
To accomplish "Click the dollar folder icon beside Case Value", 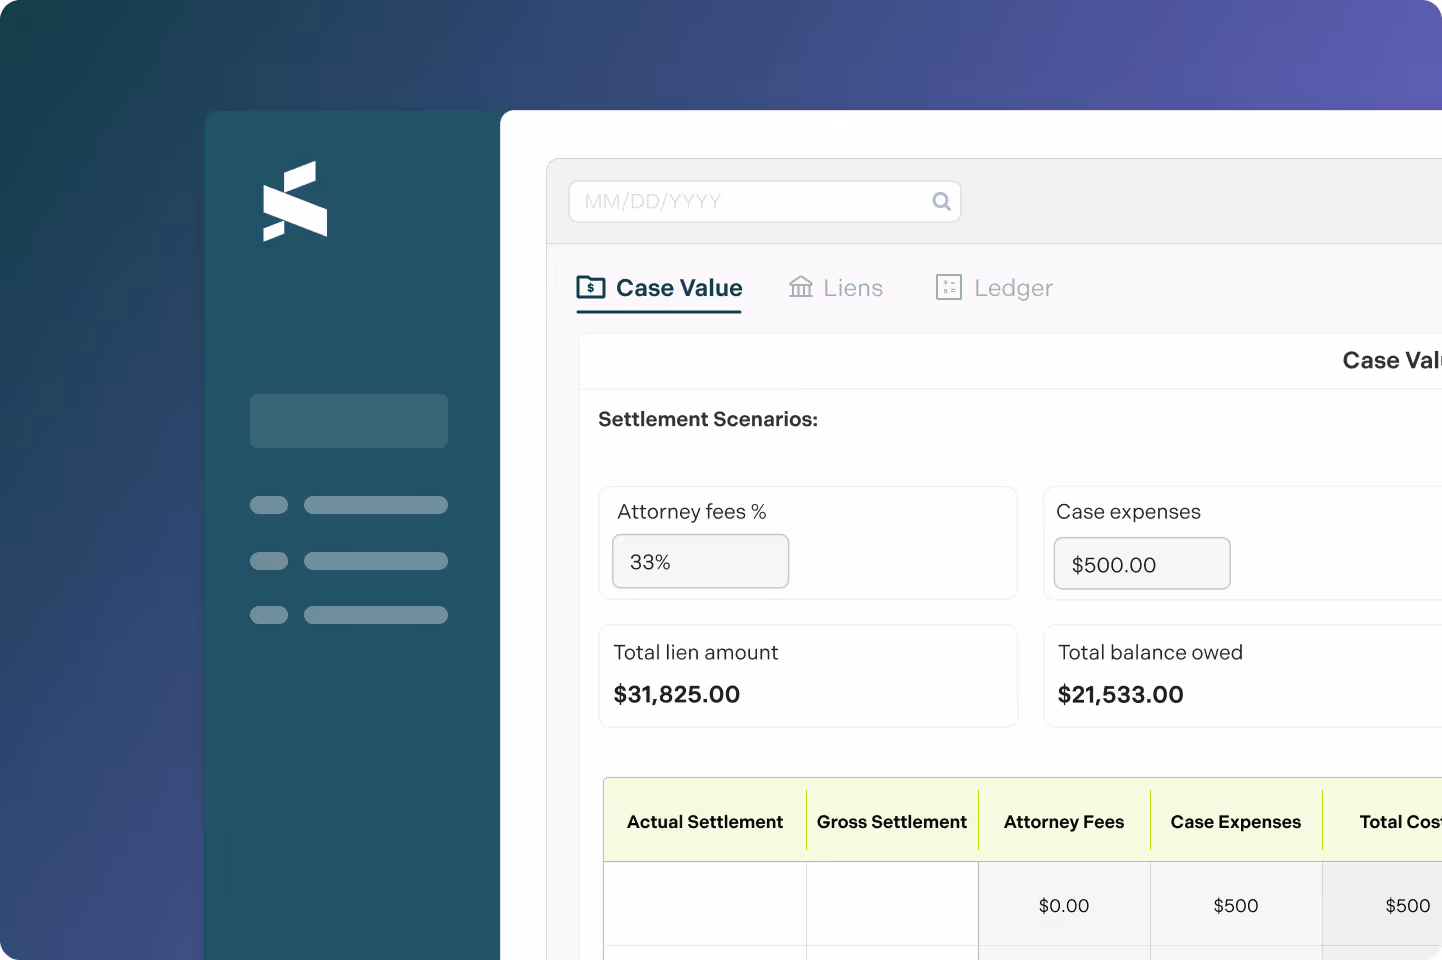I will pyautogui.click(x=591, y=287).
